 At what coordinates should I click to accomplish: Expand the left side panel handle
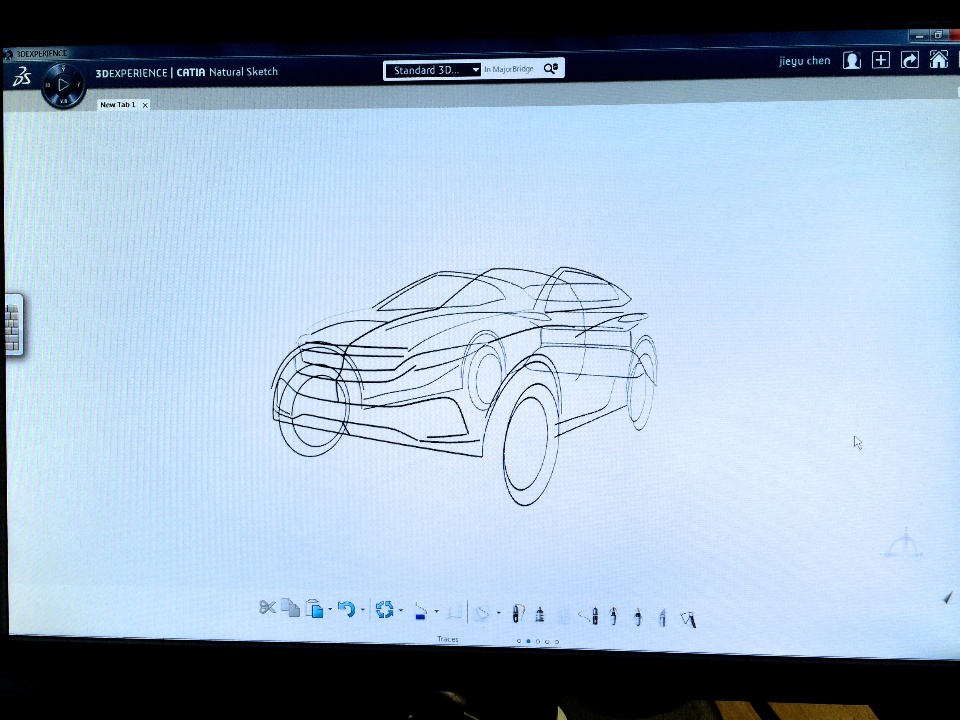13,324
